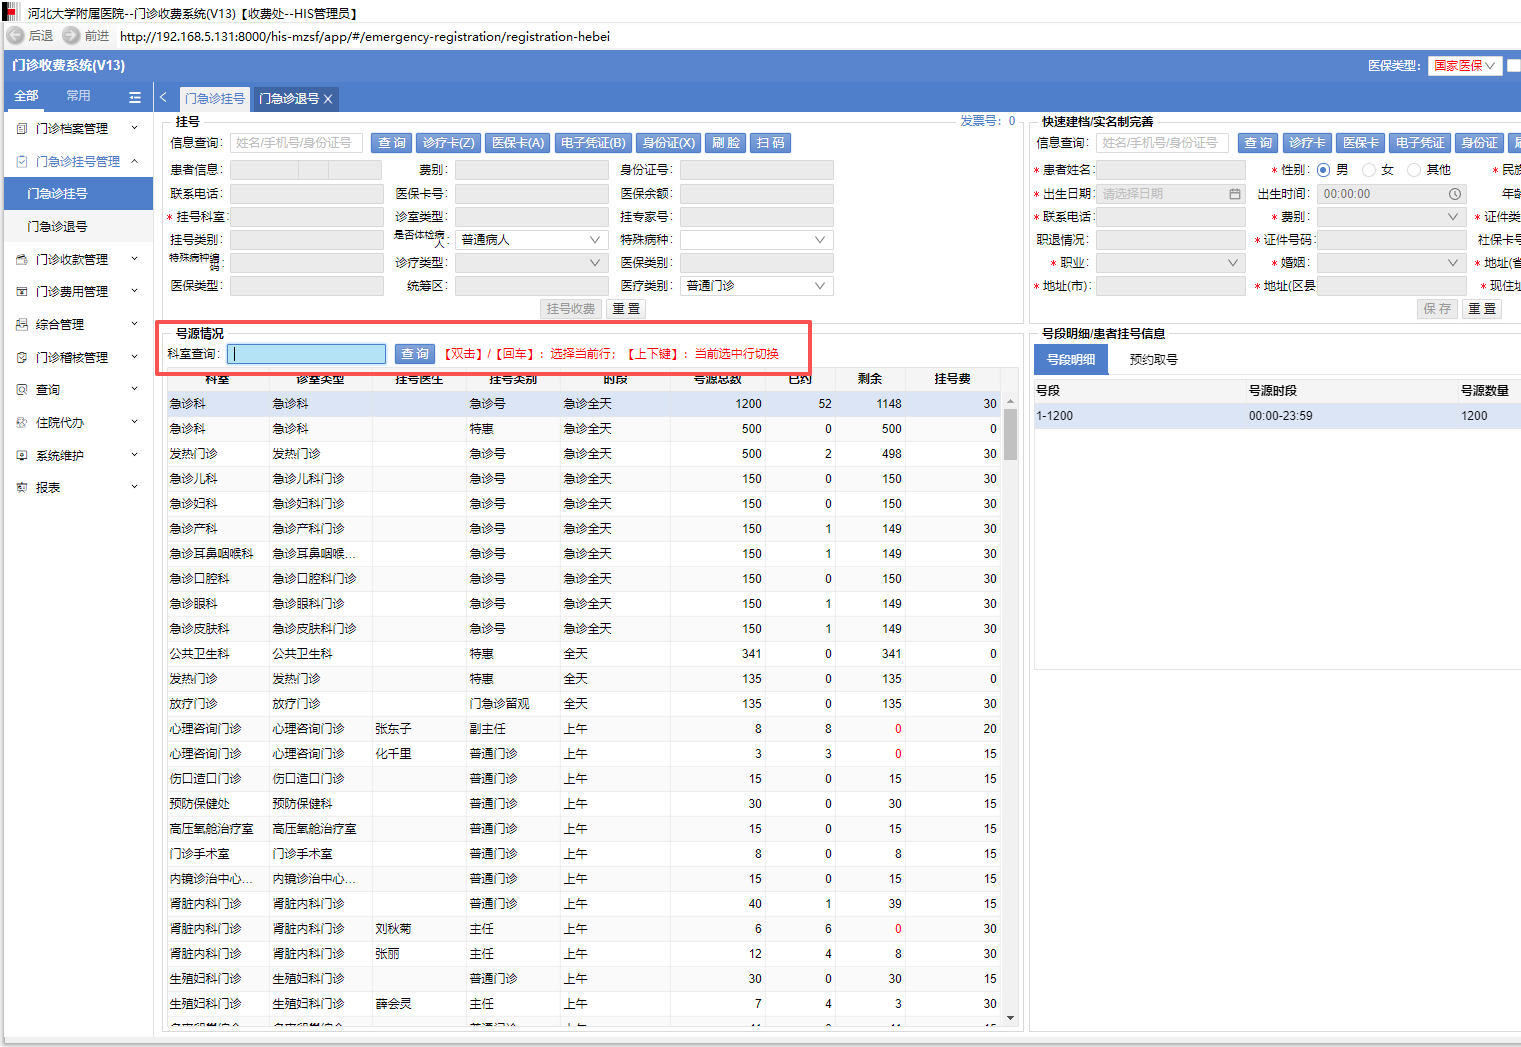Collapse 门急诊挂号管理 with its chevron
Screen dimensions: 1521x1047
pos(135,161)
